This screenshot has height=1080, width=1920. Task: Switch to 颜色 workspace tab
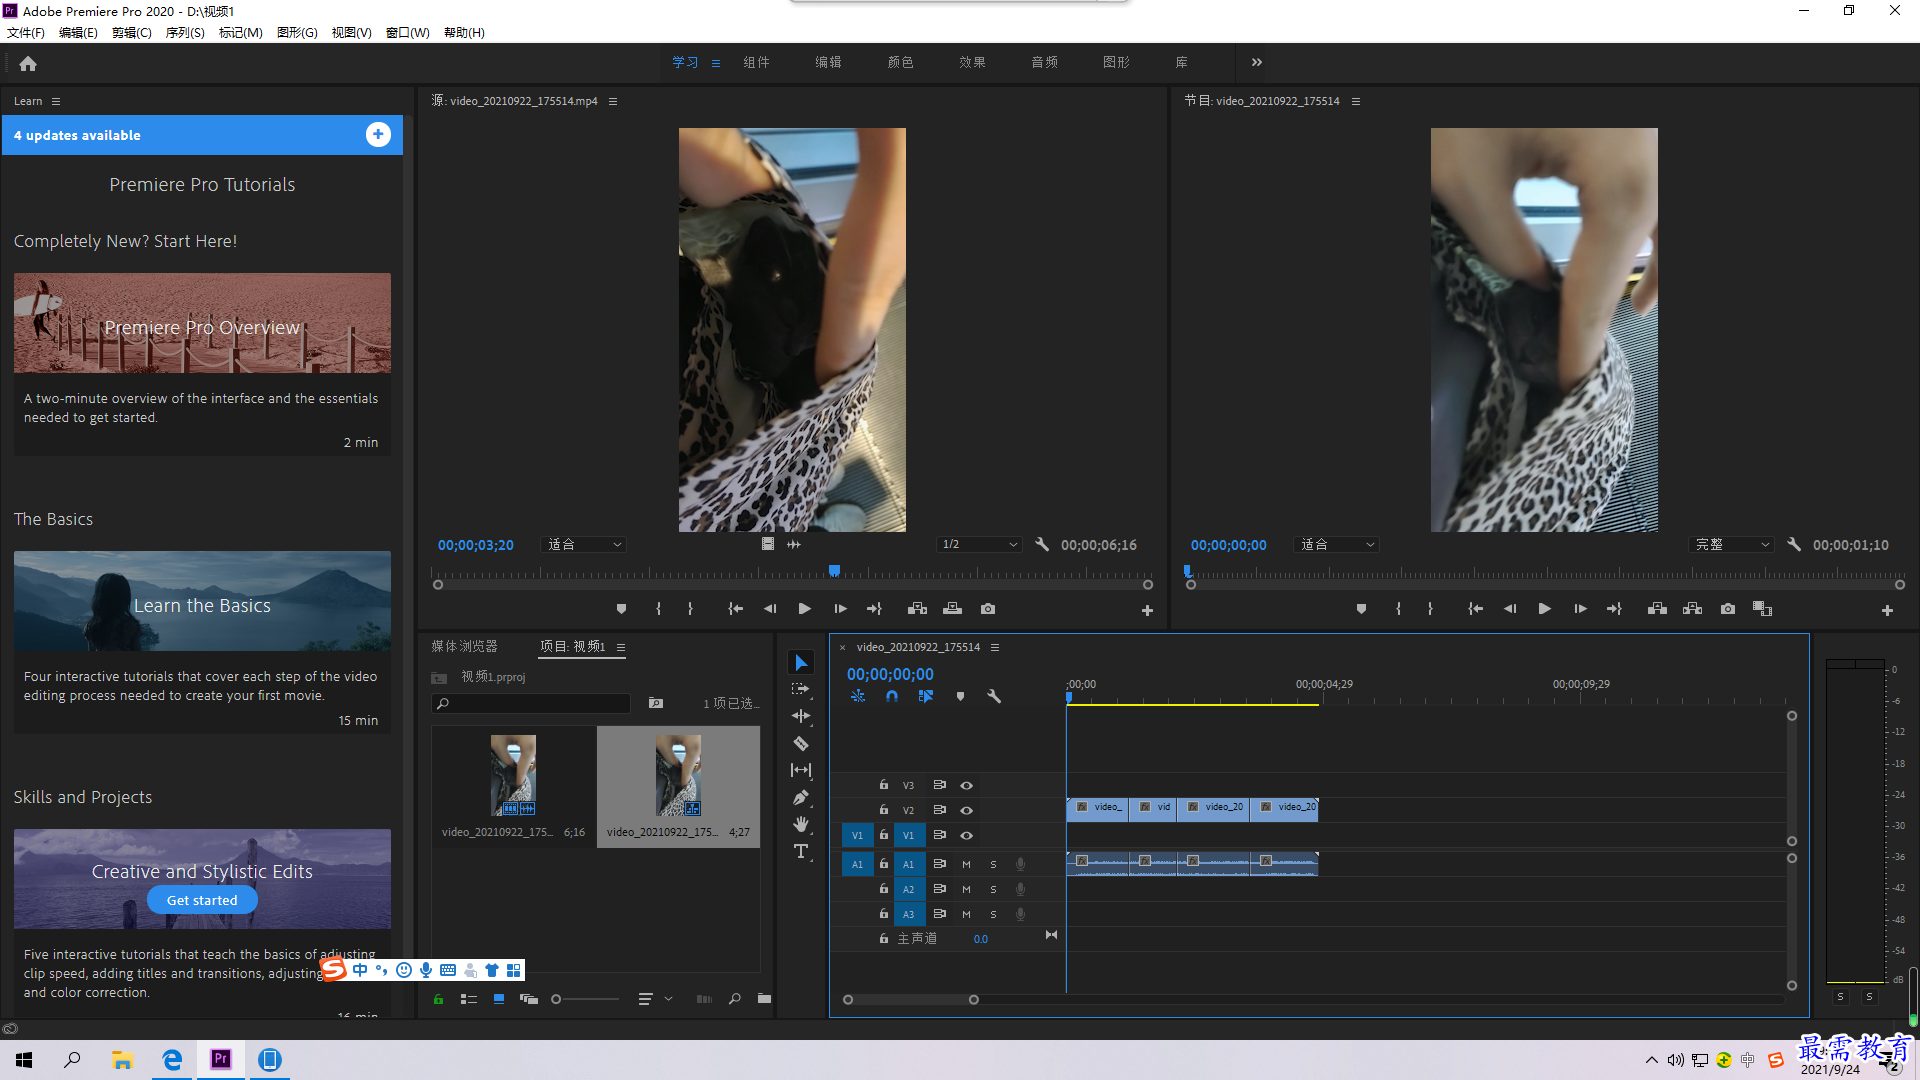(x=900, y=62)
